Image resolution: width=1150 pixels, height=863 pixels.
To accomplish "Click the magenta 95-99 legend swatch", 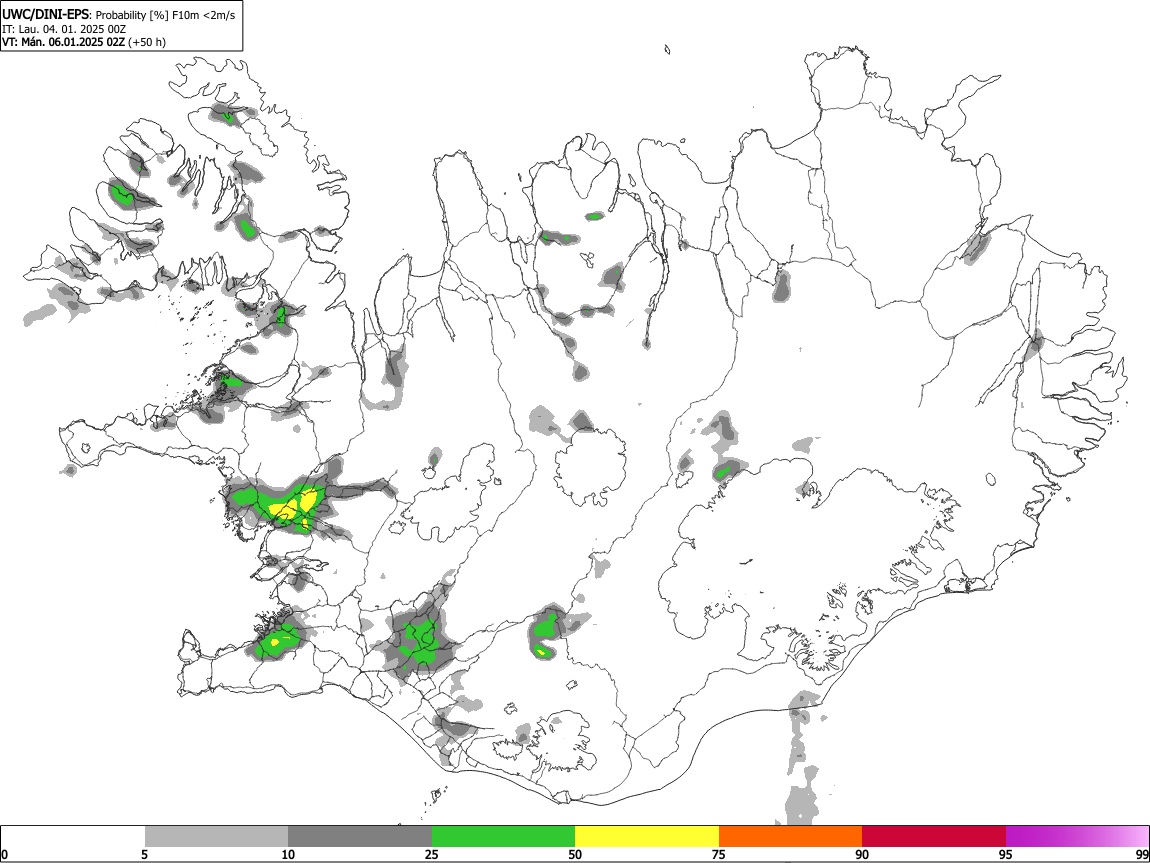I will point(1077,836).
